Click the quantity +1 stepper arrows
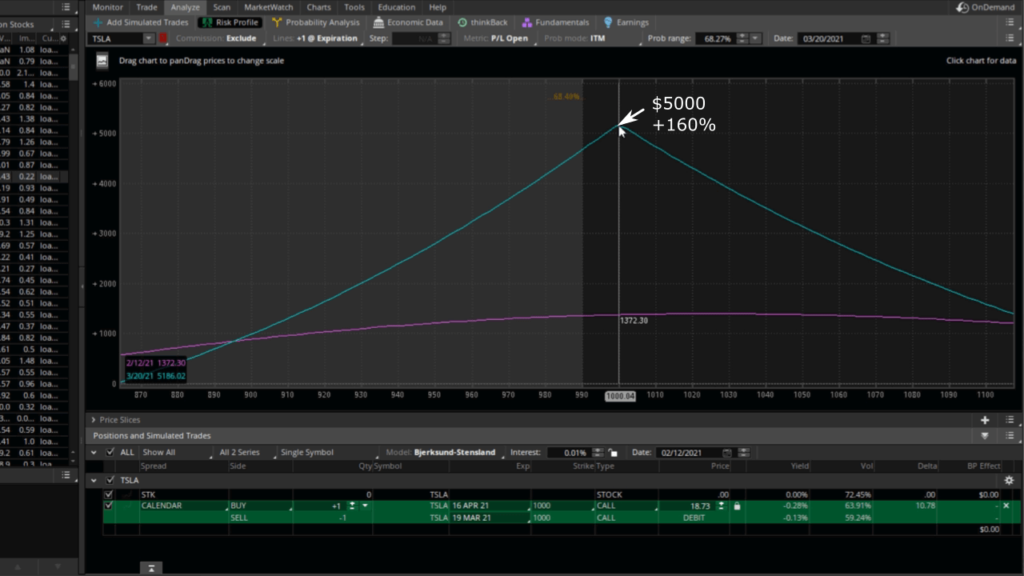Screen dimensions: 1024x576 point(352,505)
